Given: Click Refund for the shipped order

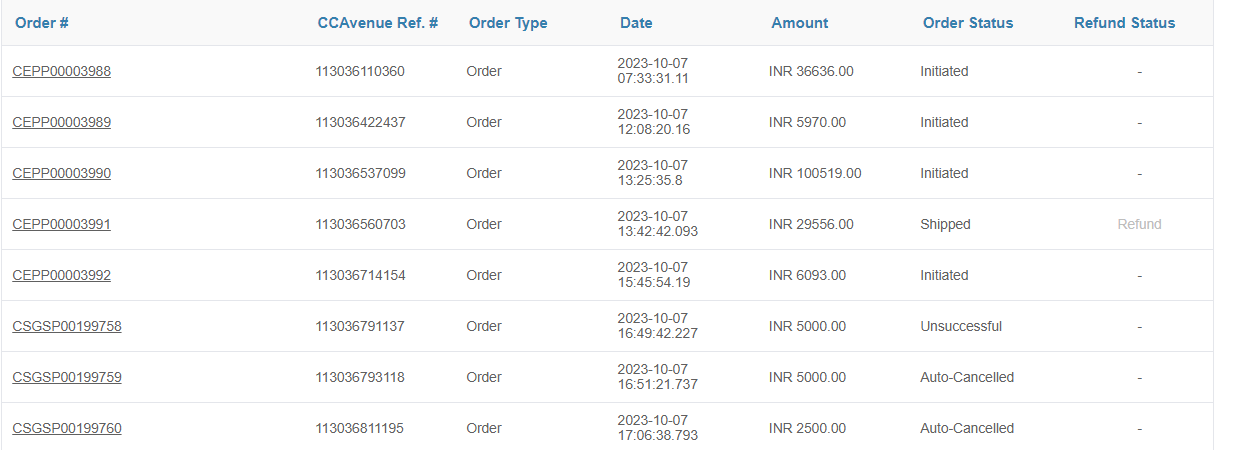Looking at the screenshot, I should click(x=1139, y=224).
